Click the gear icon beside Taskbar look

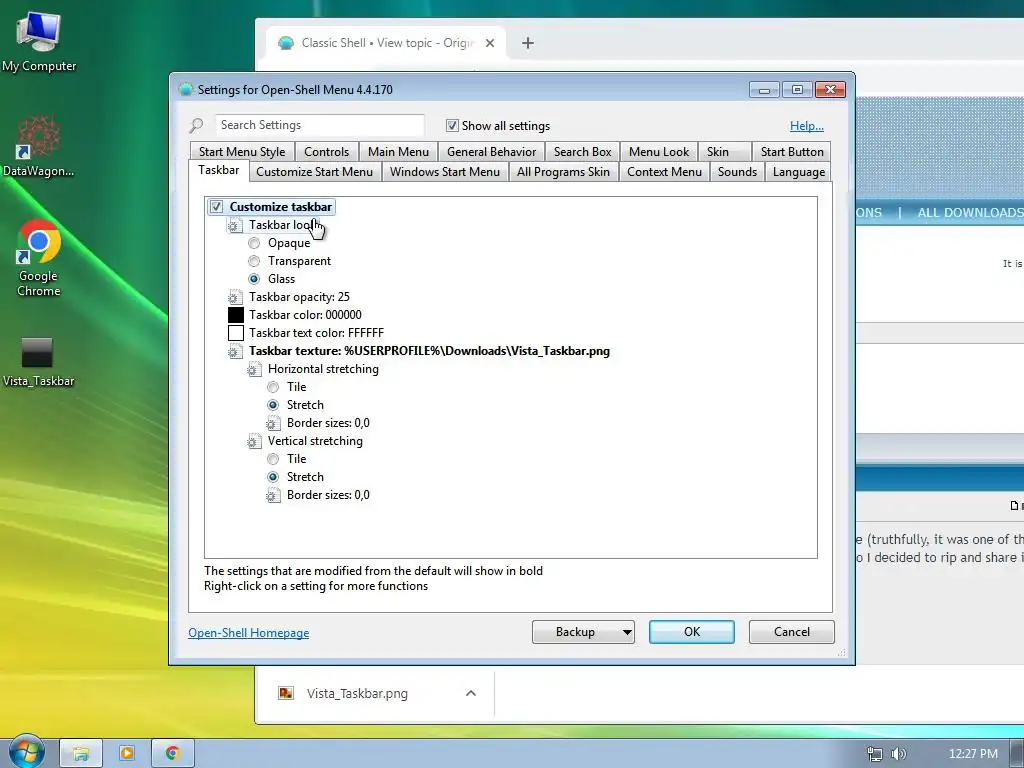[235, 225]
